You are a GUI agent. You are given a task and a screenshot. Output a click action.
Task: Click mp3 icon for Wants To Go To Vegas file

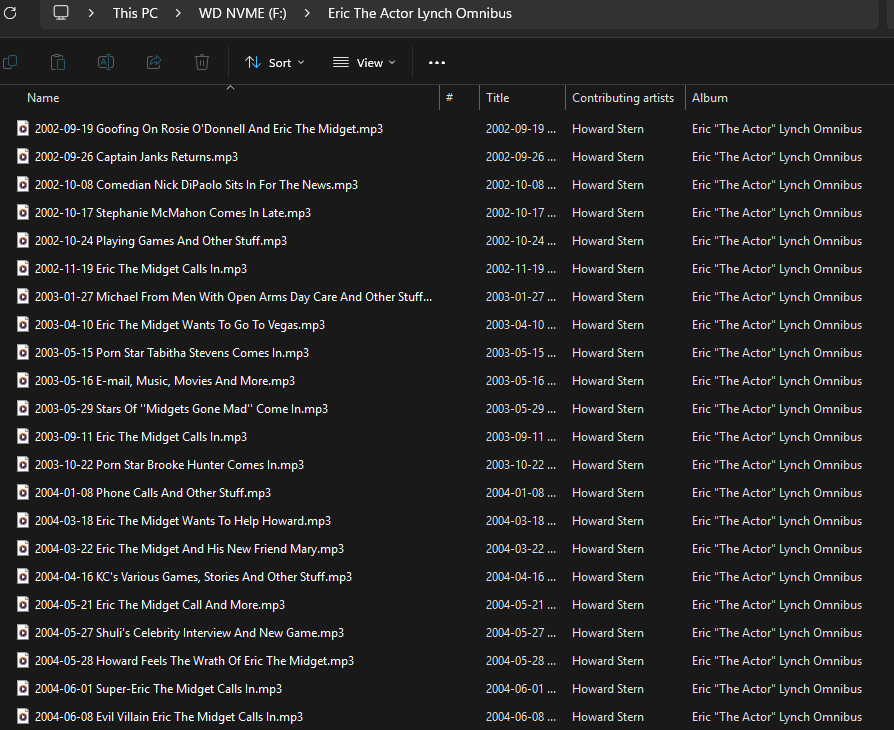click(23, 324)
